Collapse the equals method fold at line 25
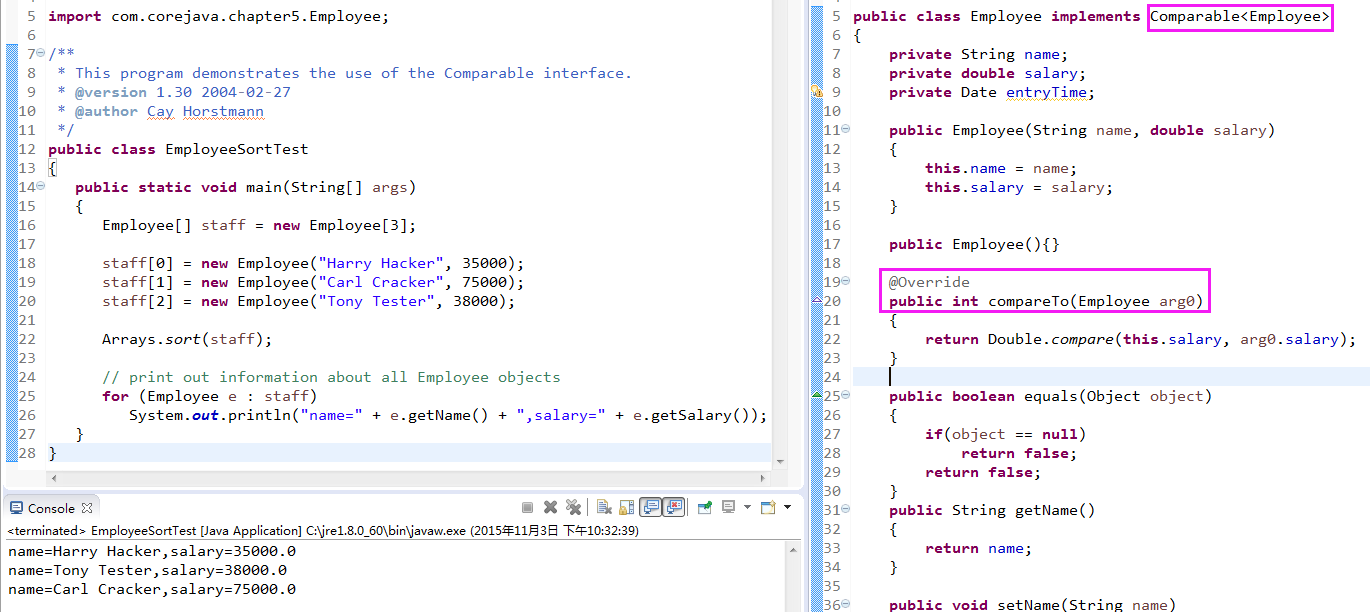This screenshot has width=1370, height=612. point(846,396)
